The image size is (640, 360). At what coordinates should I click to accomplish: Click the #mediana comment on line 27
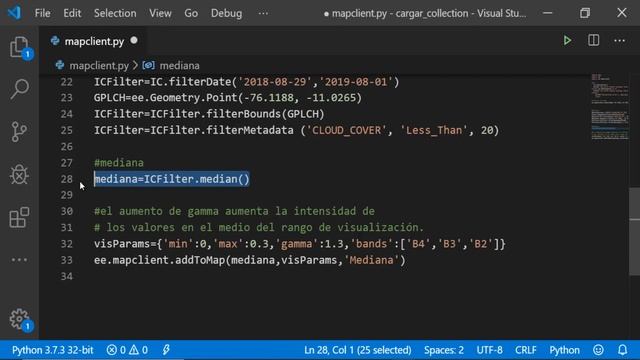pos(119,162)
